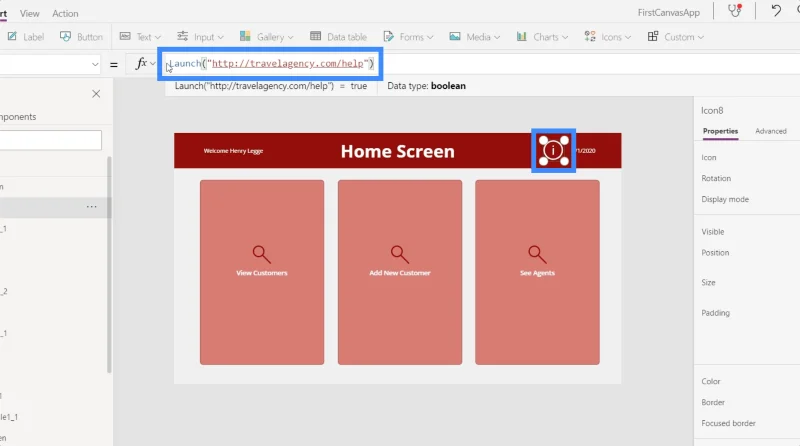Screen dimensions: 800x446
Task: Click the Input sliders icon
Action: coord(183,36)
